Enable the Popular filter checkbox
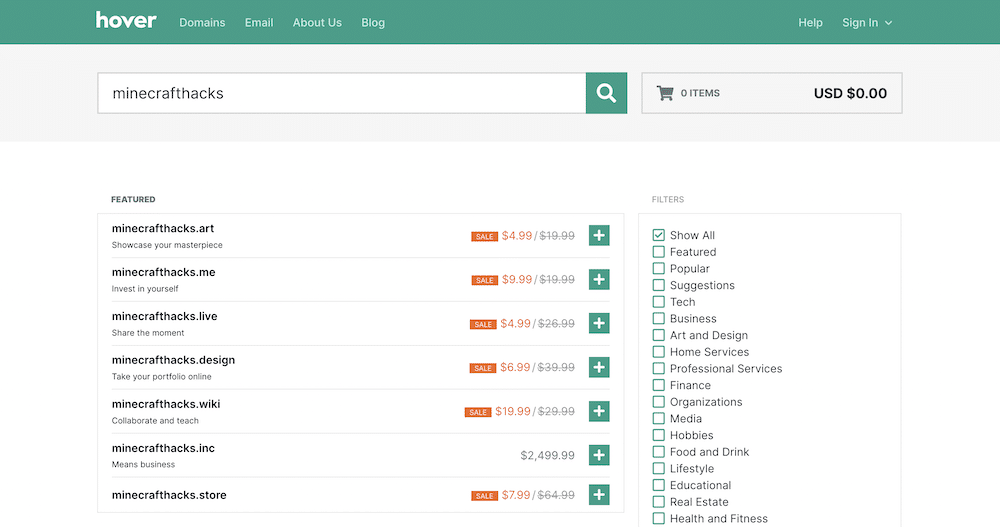1000x527 pixels. 659,268
